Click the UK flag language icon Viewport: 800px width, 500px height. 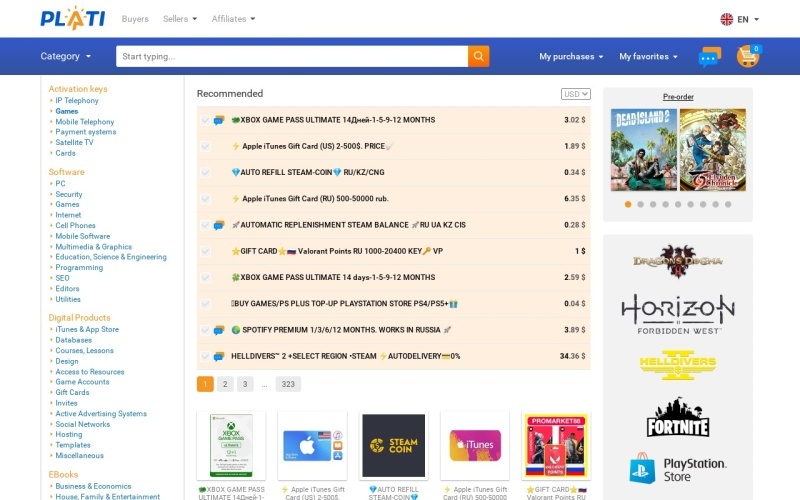pyautogui.click(x=727, y=19)
